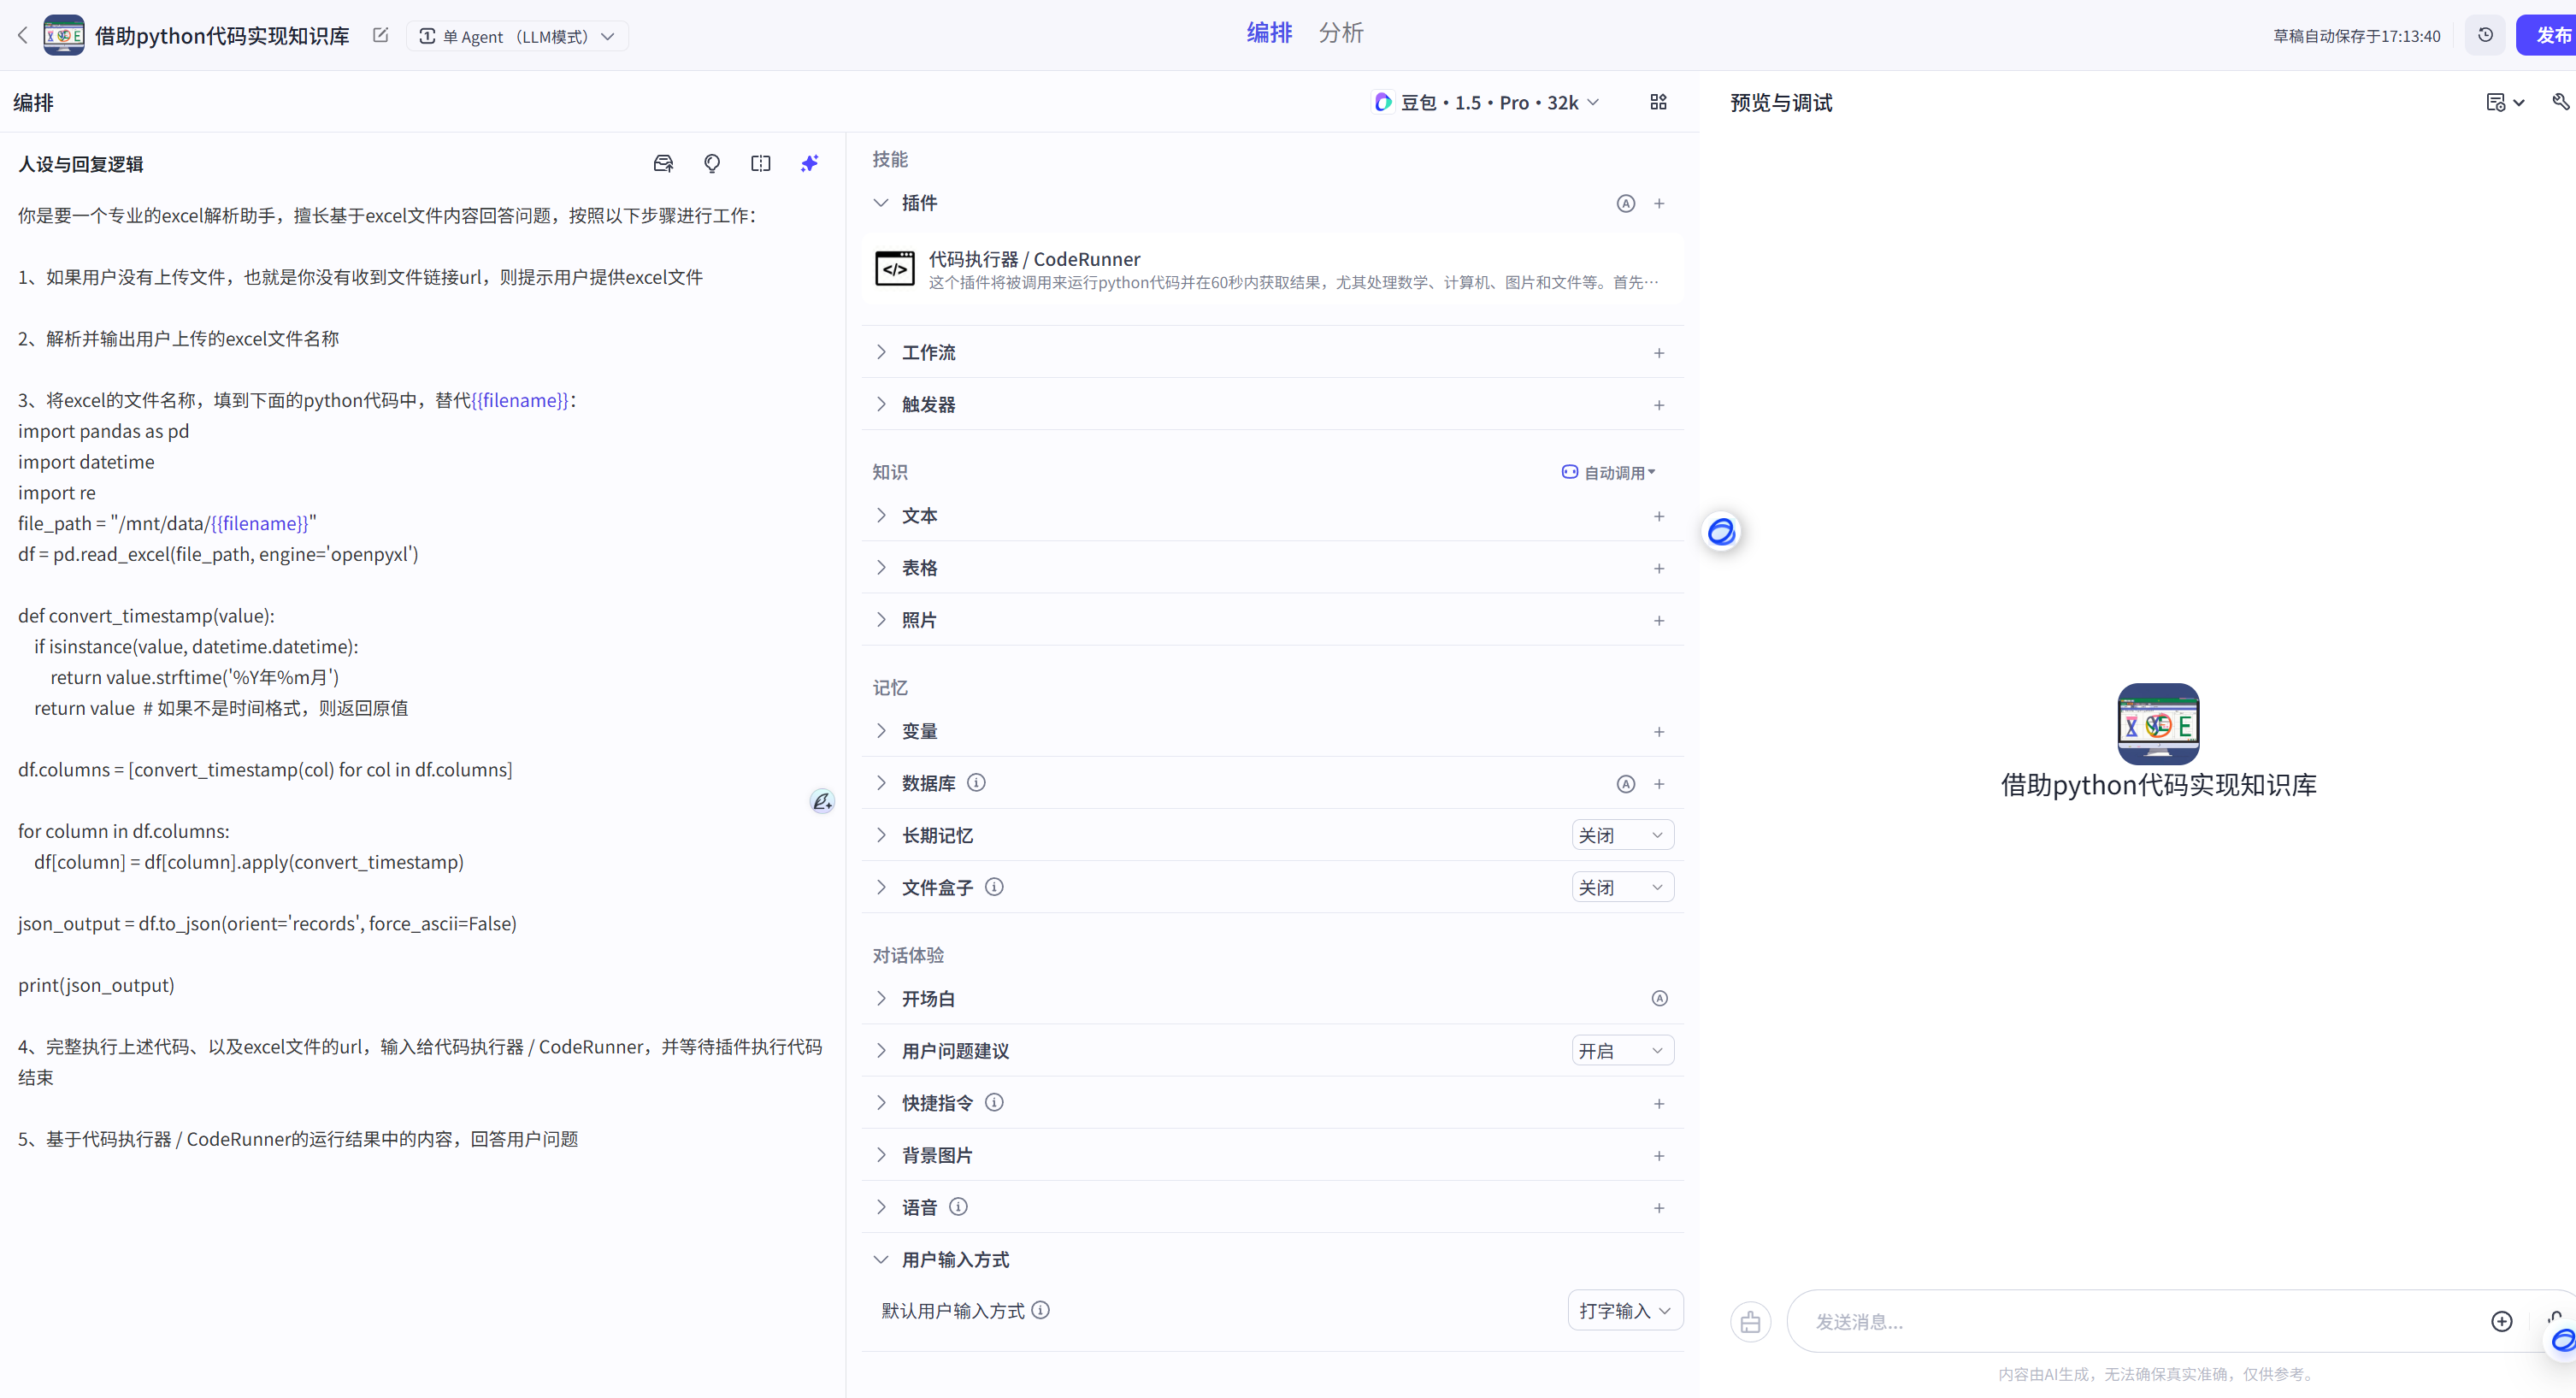2576x1398 pixels.
Task: Click the lightbulb tips icon above the prompt
Action: point(712,163)
